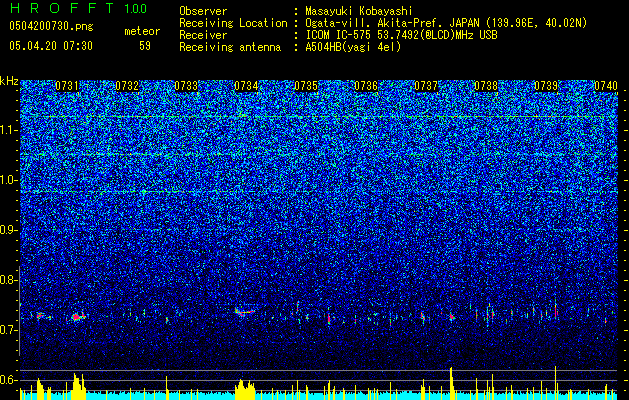This screenshot has width=629, height=400.
Task: Click the Observer name Masayuki Kobayashi
Action: click(359, 11)
